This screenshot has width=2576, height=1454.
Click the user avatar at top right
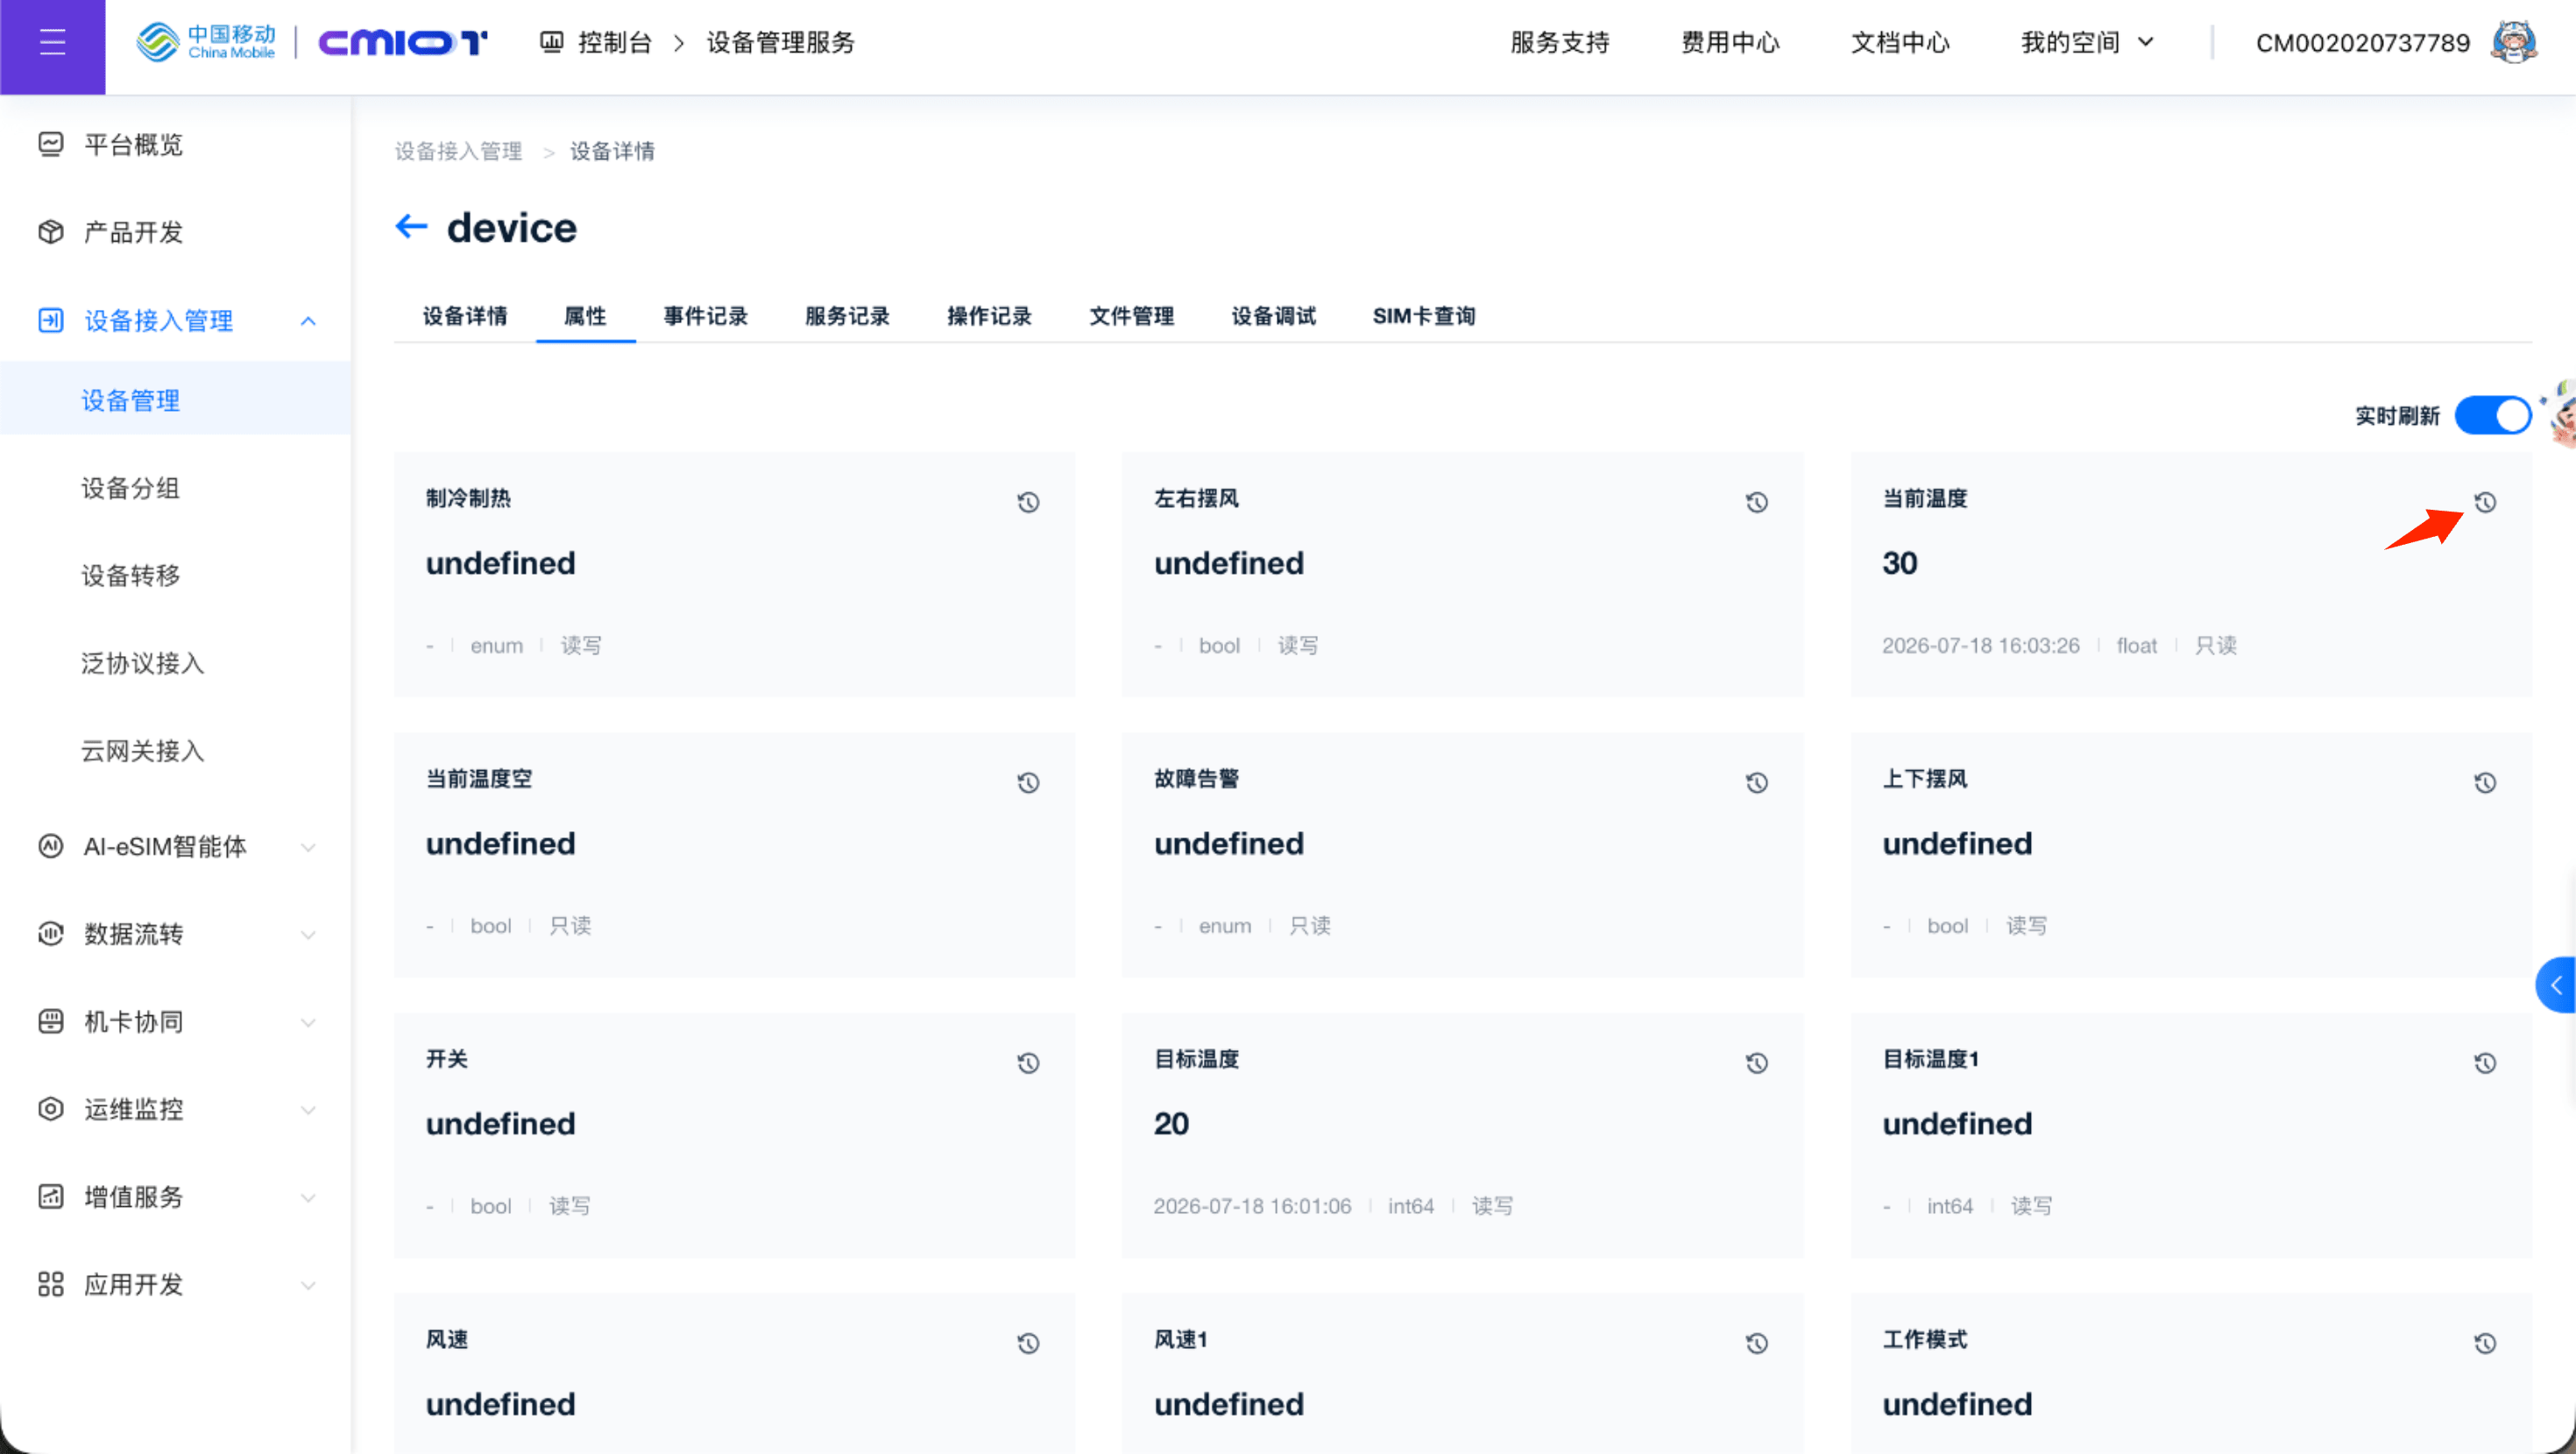[2513, 42]
